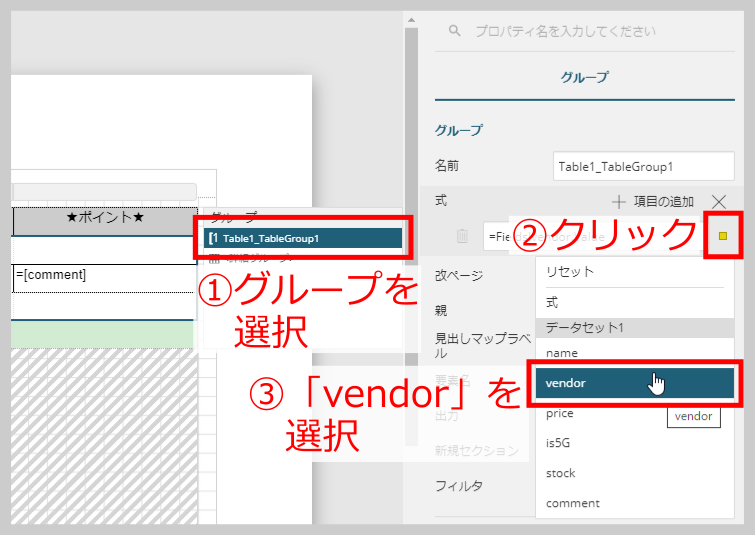Click the search magnifier icon in properties panel
Image resolution: width=755 pixels, height=535 pixels.
coord(454,31)
